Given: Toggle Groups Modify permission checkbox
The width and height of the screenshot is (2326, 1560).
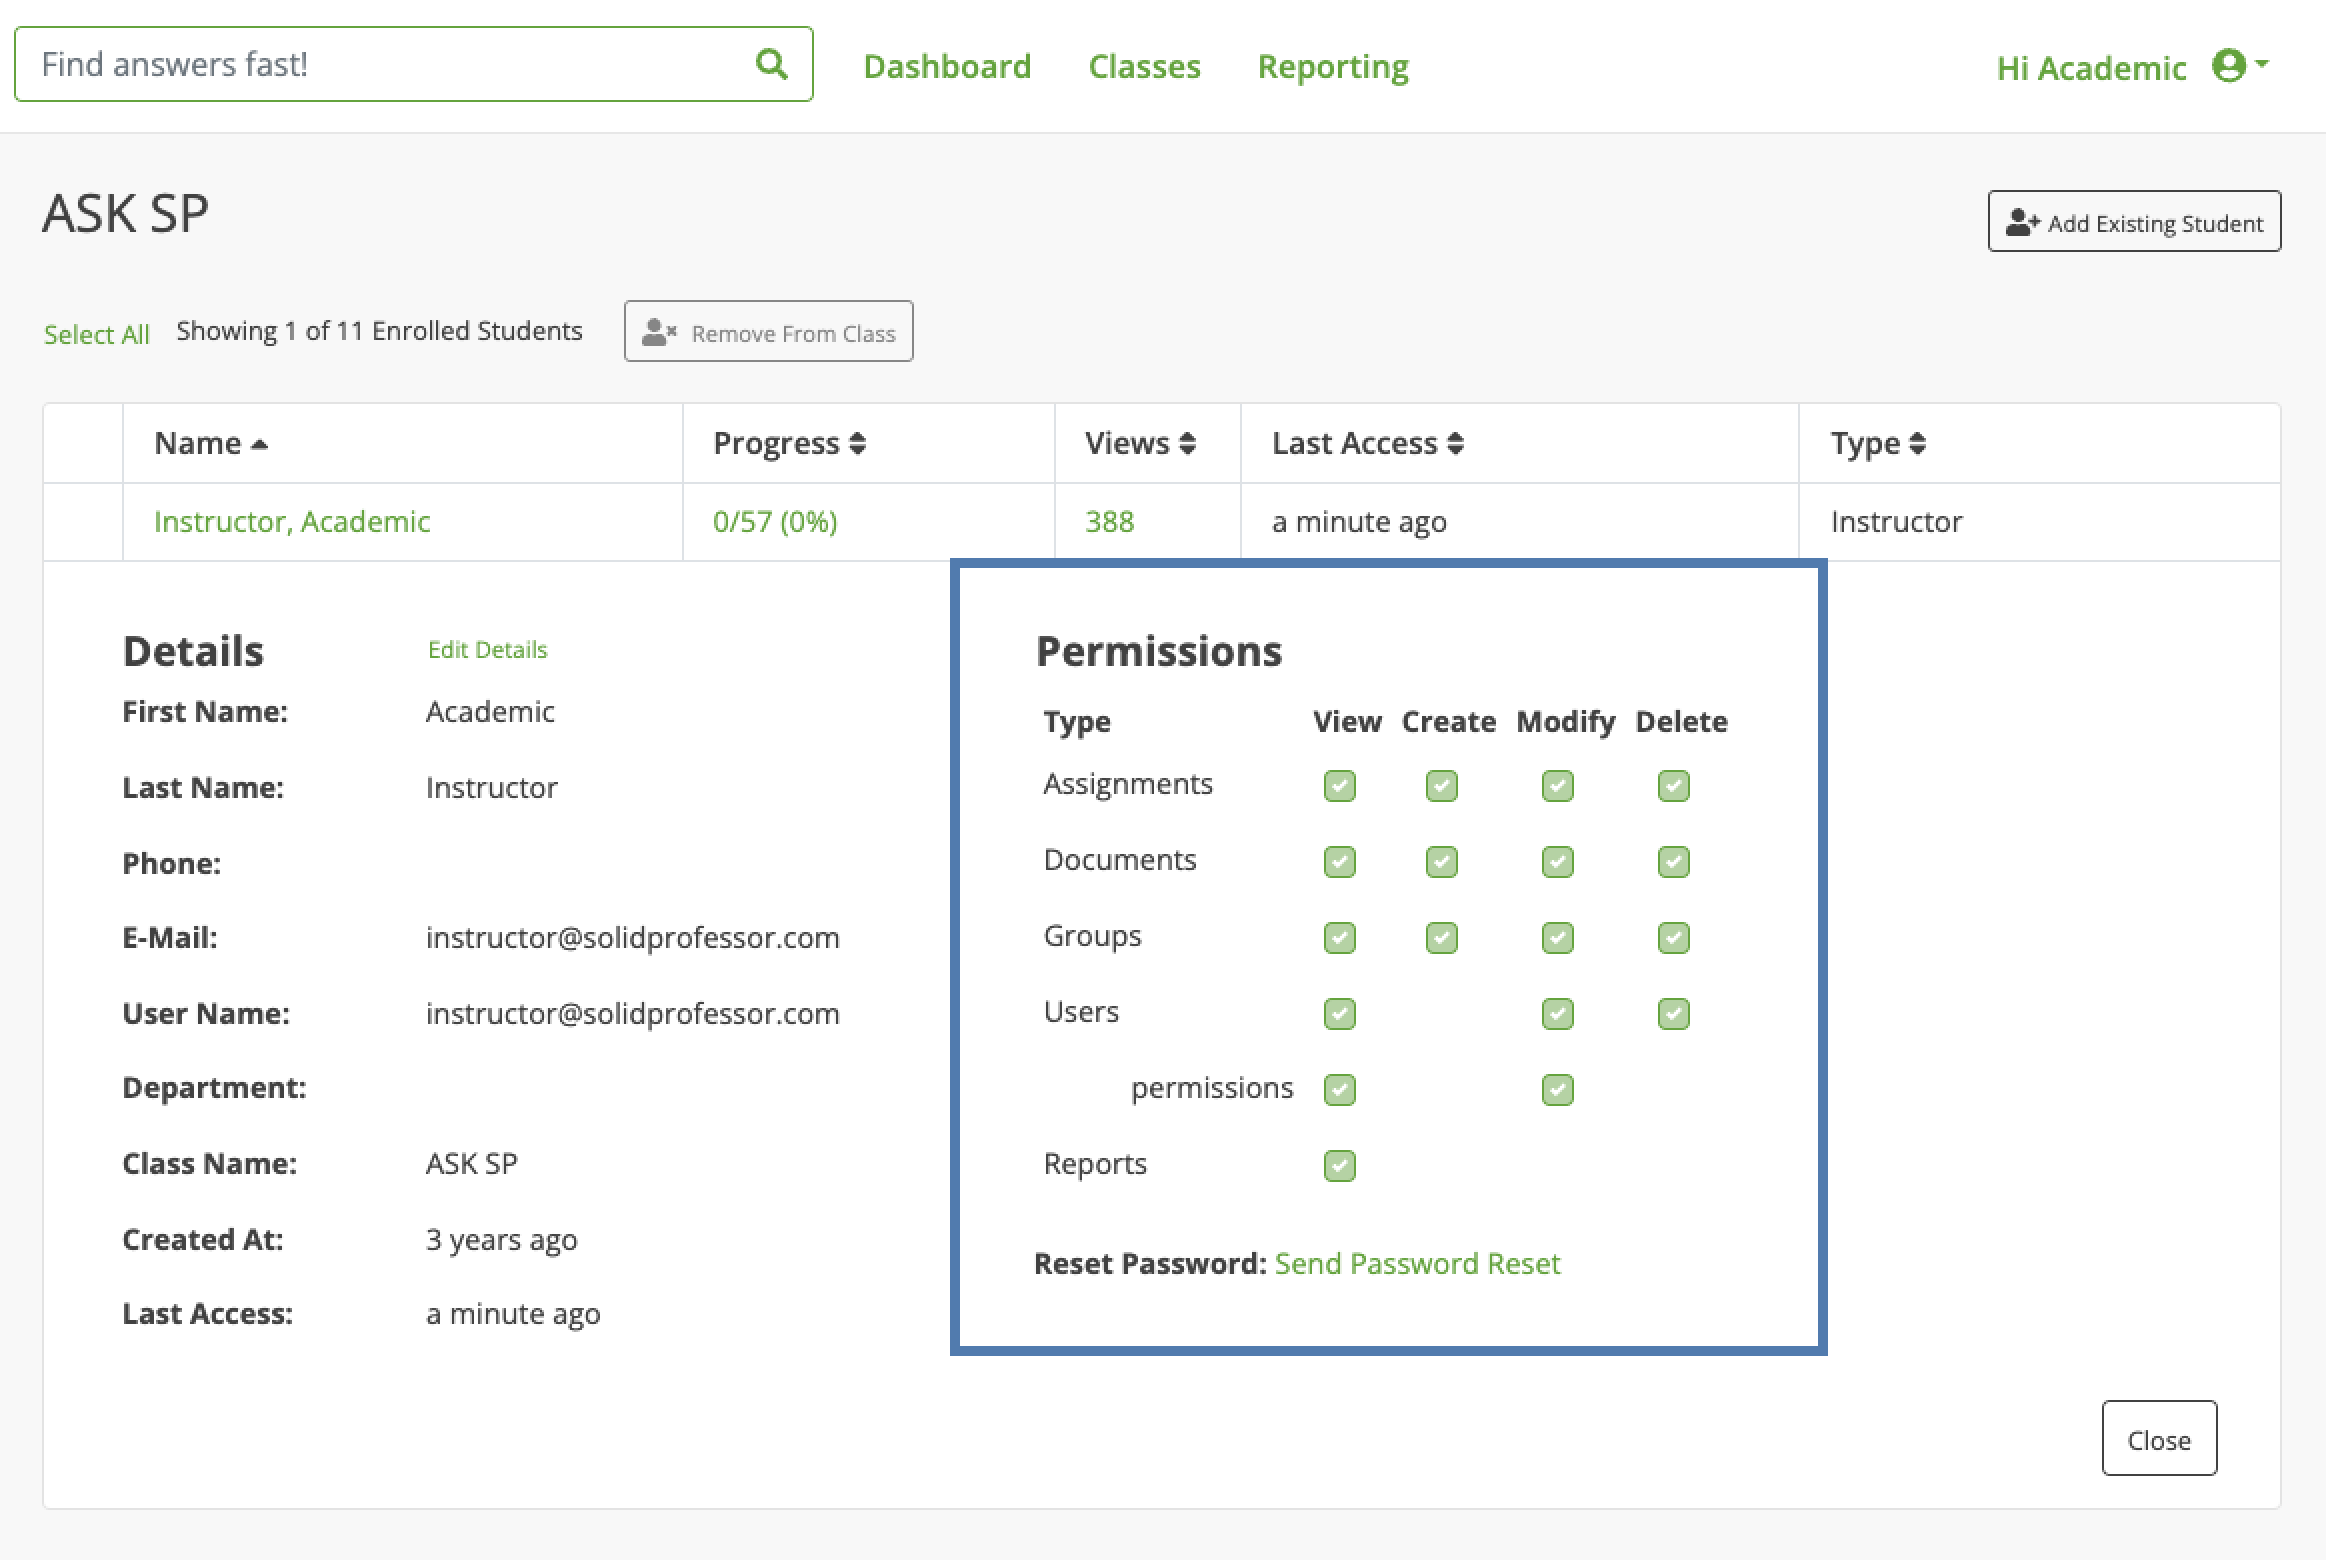Looking at the screenshot, I should pos(1557,938).
